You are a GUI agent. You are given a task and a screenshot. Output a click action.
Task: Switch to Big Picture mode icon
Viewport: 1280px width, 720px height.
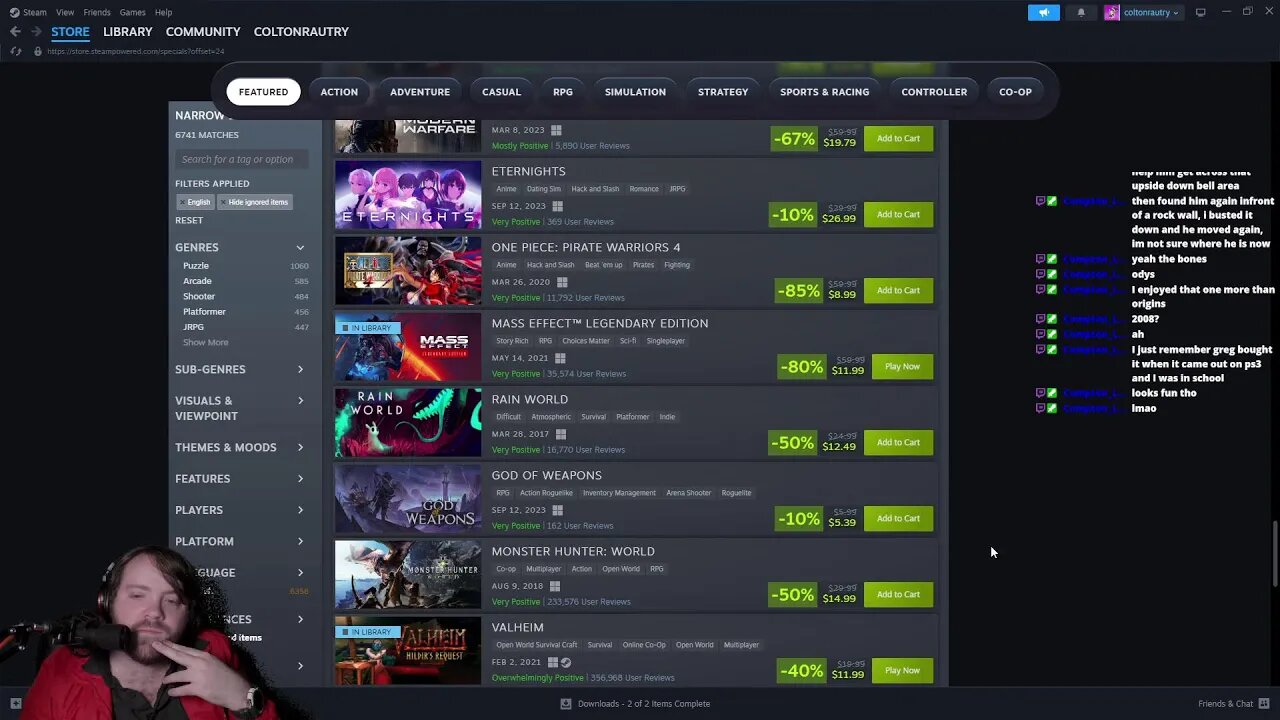(1200, 12)
